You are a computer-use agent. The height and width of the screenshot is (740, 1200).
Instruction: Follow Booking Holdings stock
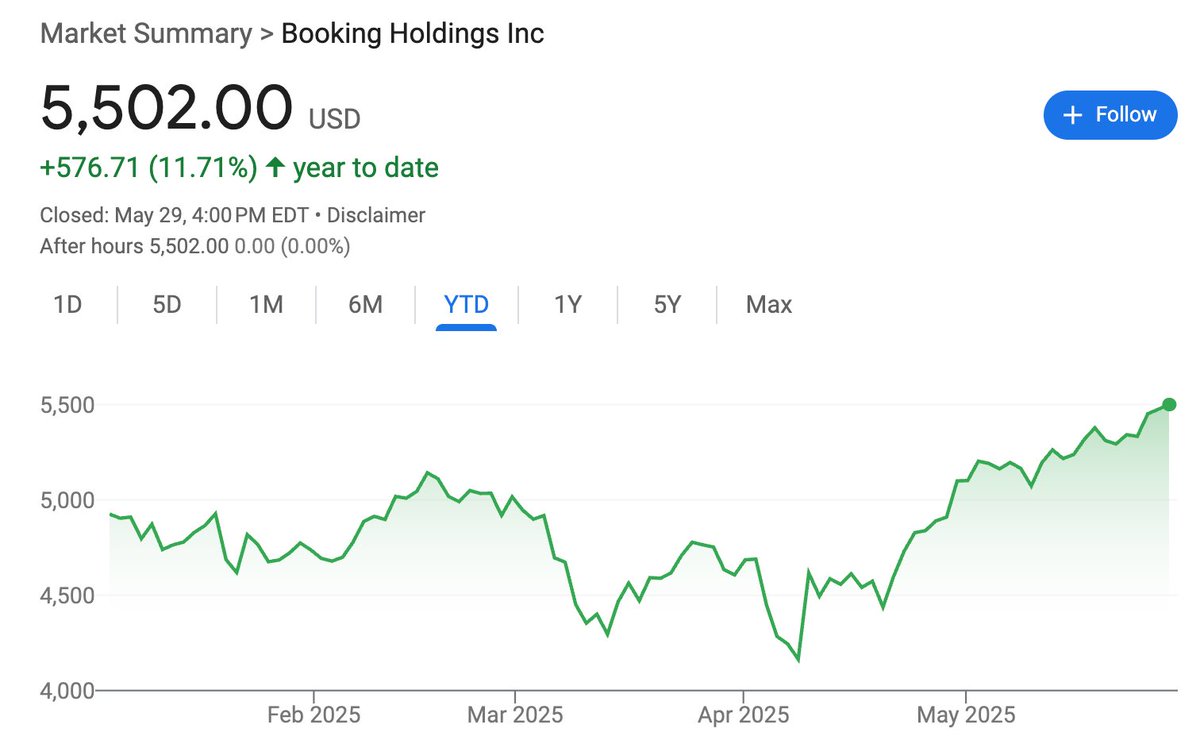(1110, 115)
